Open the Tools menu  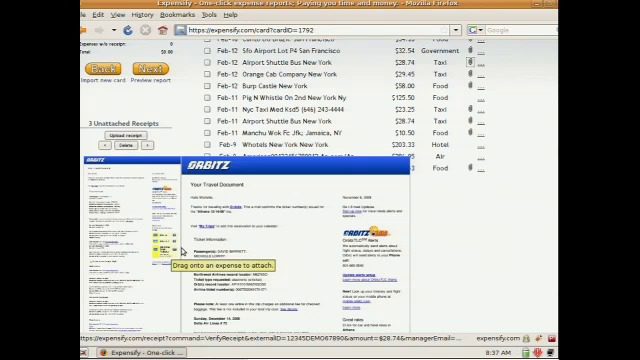(x=209, y=15)
